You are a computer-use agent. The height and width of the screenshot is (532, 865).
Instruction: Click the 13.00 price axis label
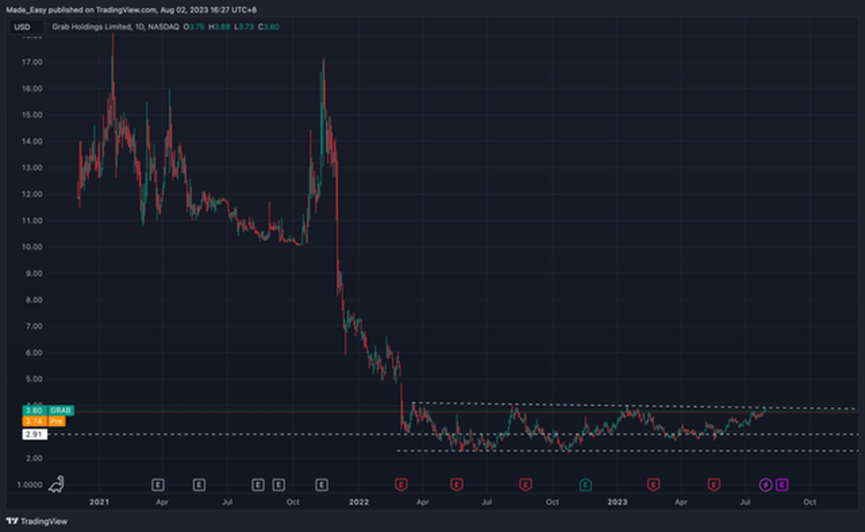click(x=32, y=168)
